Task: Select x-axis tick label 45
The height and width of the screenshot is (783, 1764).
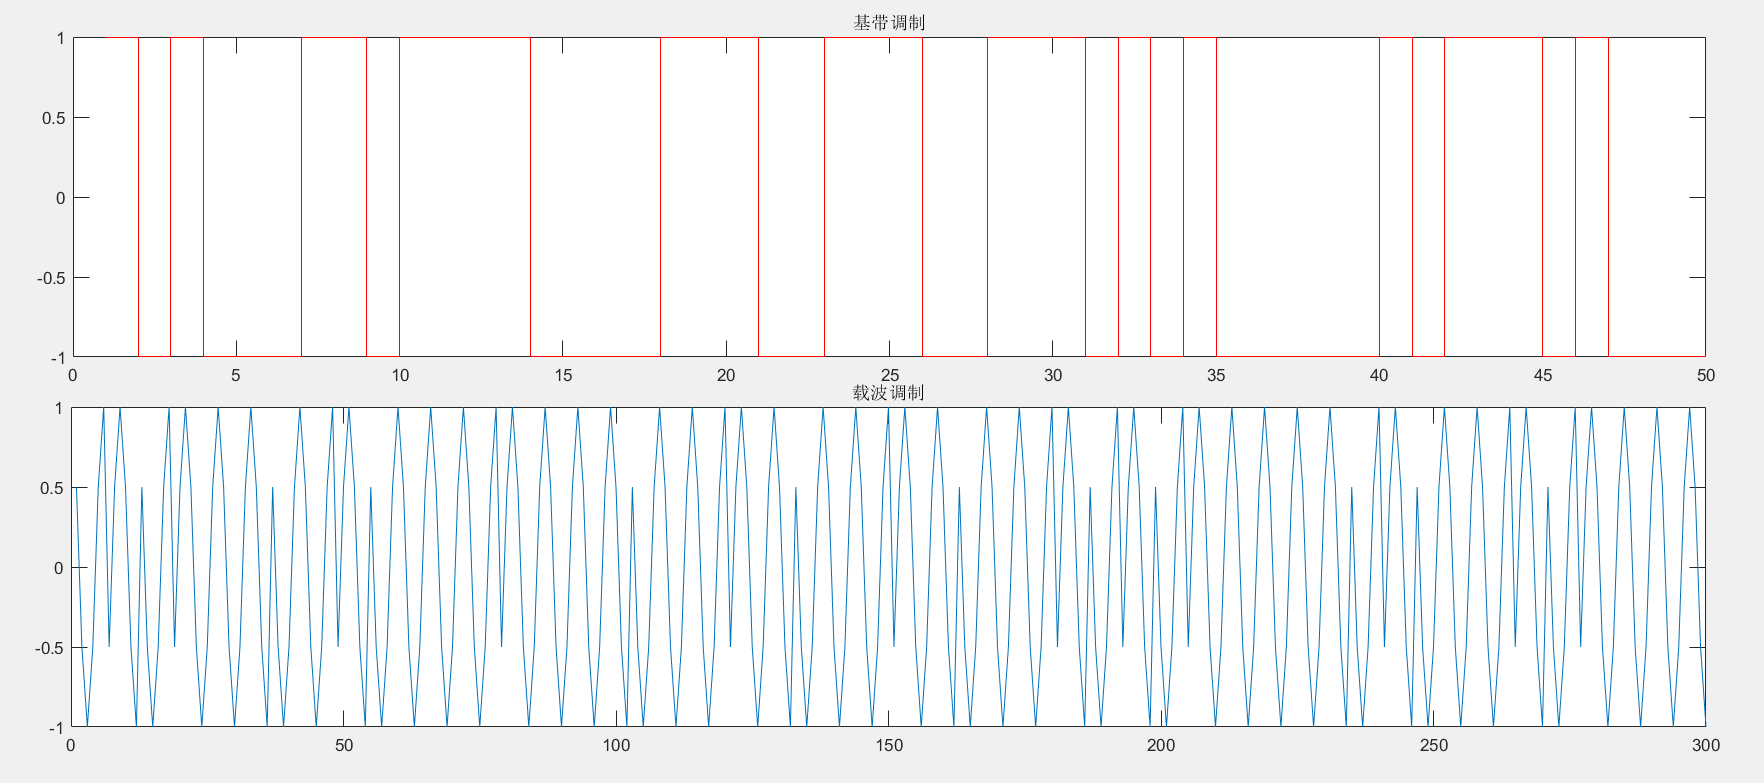Action: click(1543, 375)
